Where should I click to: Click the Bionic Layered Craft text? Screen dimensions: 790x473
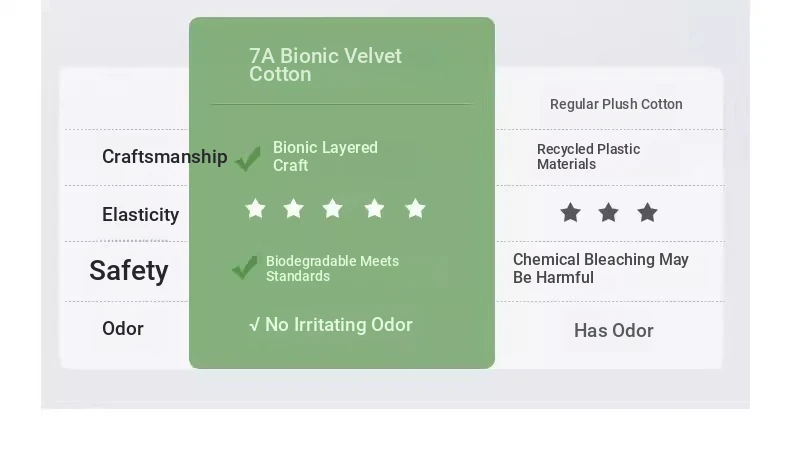point(325,156)
